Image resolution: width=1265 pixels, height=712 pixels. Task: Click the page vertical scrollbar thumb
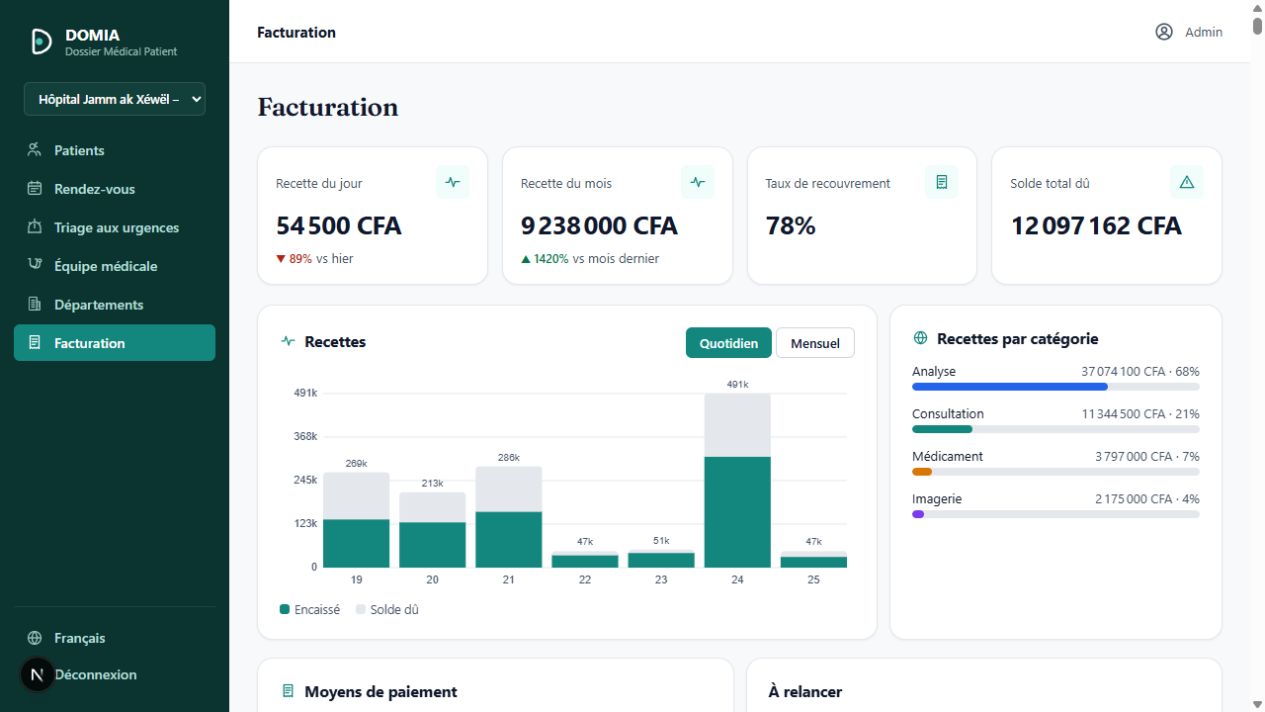[1257, 25]
